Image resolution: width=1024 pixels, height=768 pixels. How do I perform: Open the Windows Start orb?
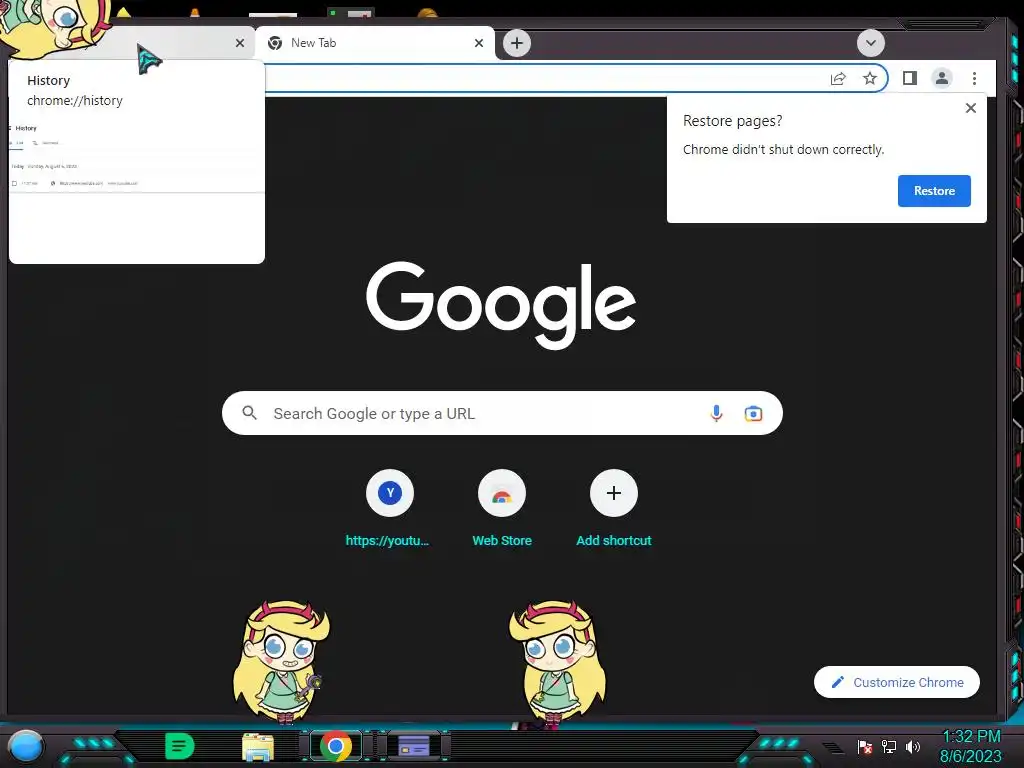click(26, 746)
